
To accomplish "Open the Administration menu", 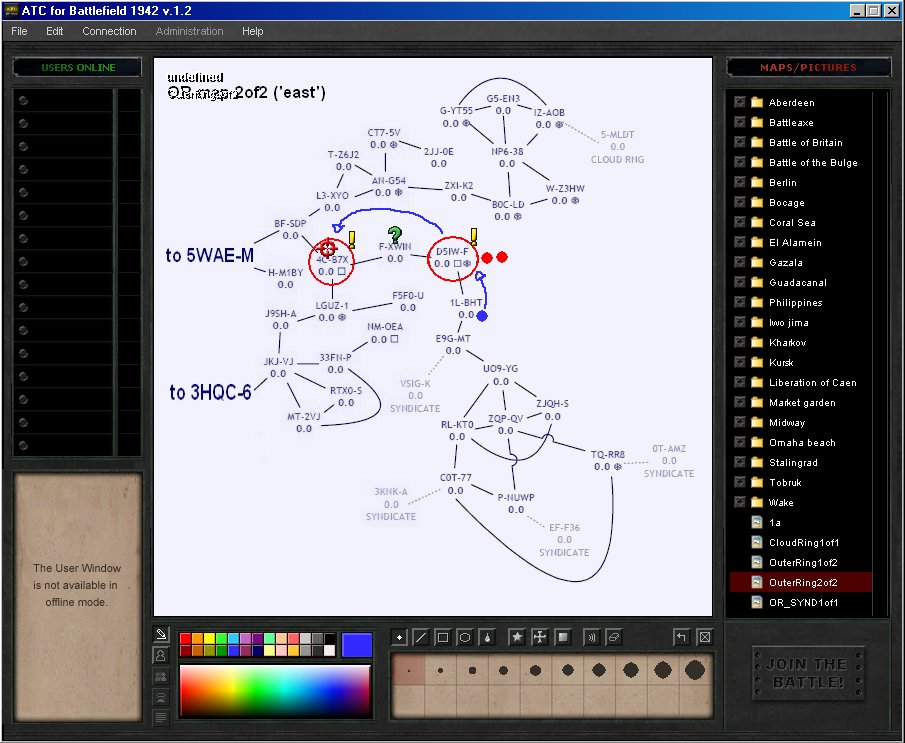I will 189,31.
